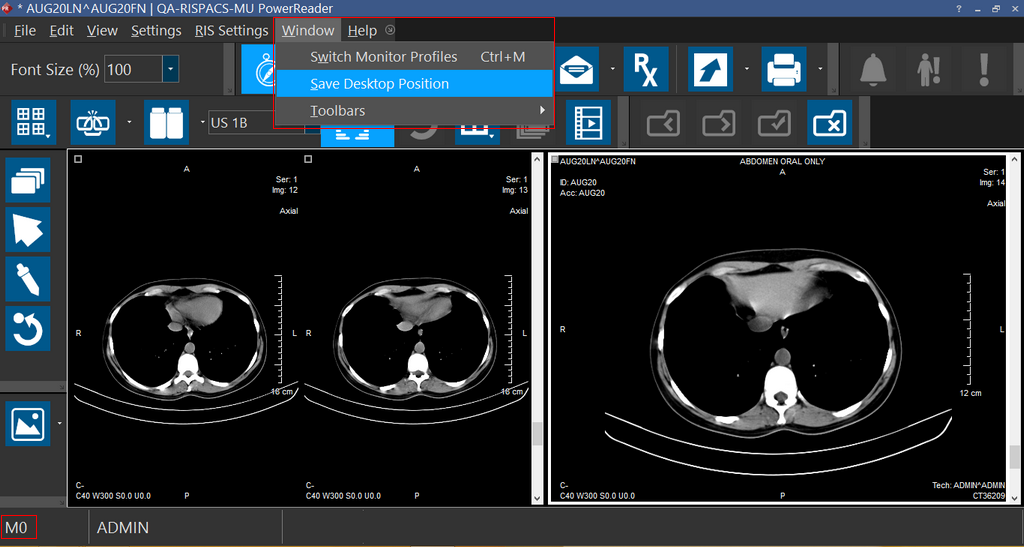Open the RIS Settings menu

click(231, 30)
